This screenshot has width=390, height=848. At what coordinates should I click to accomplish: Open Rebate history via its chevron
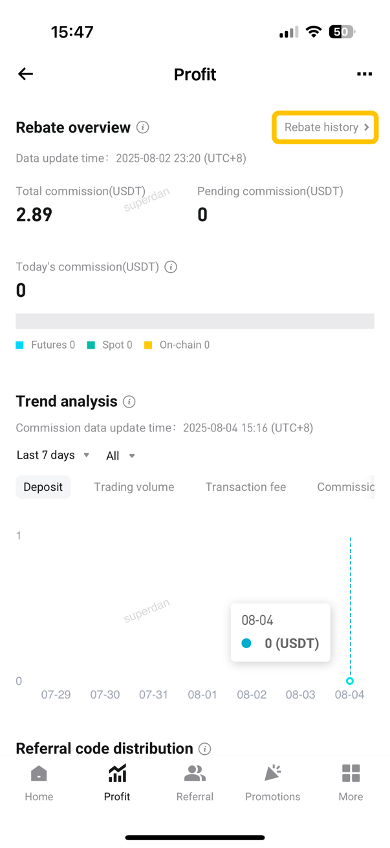[366, 128]
